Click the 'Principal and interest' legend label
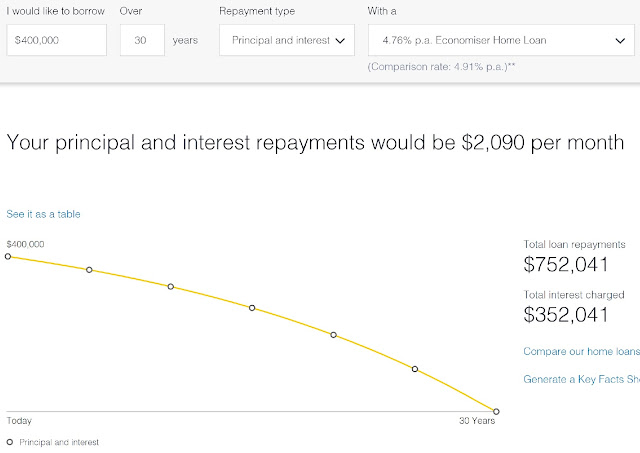 pos(59,441)
